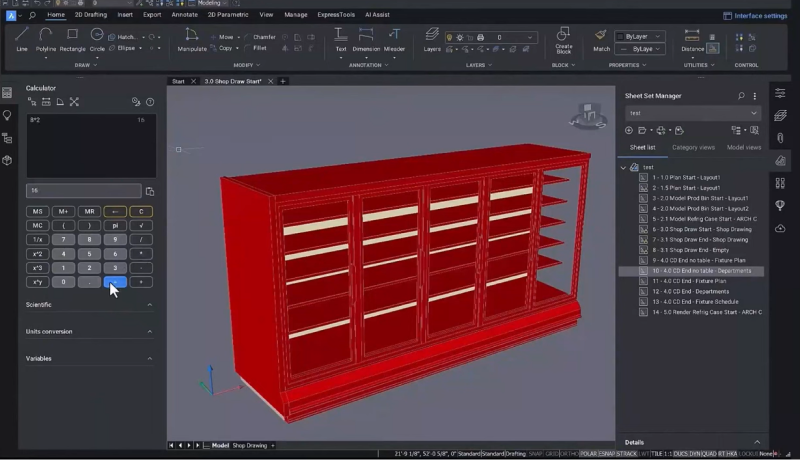Image resolution: width=800 pixels, height=460 pixels.
Task: Search in Sheet Set Manager
Action: [x=741, y=96]
